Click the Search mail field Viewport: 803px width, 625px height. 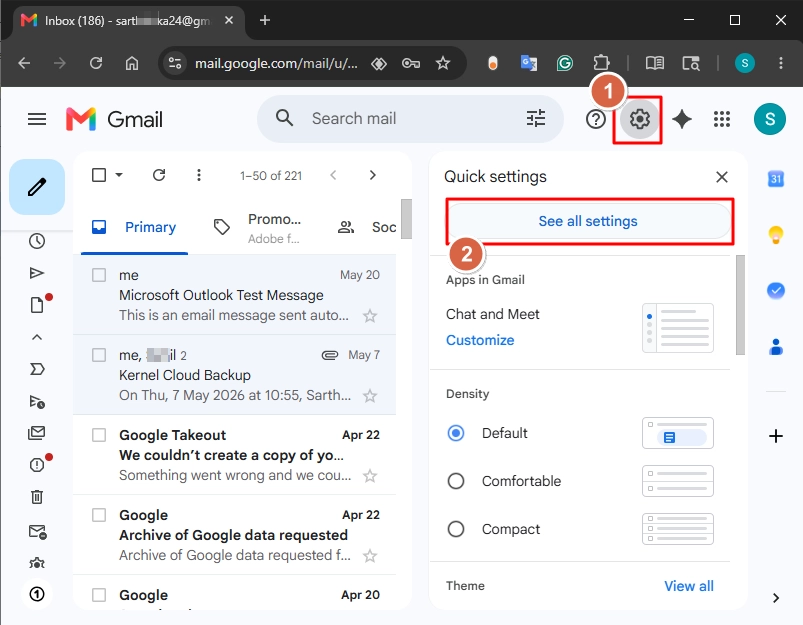(x=410, y=119)
